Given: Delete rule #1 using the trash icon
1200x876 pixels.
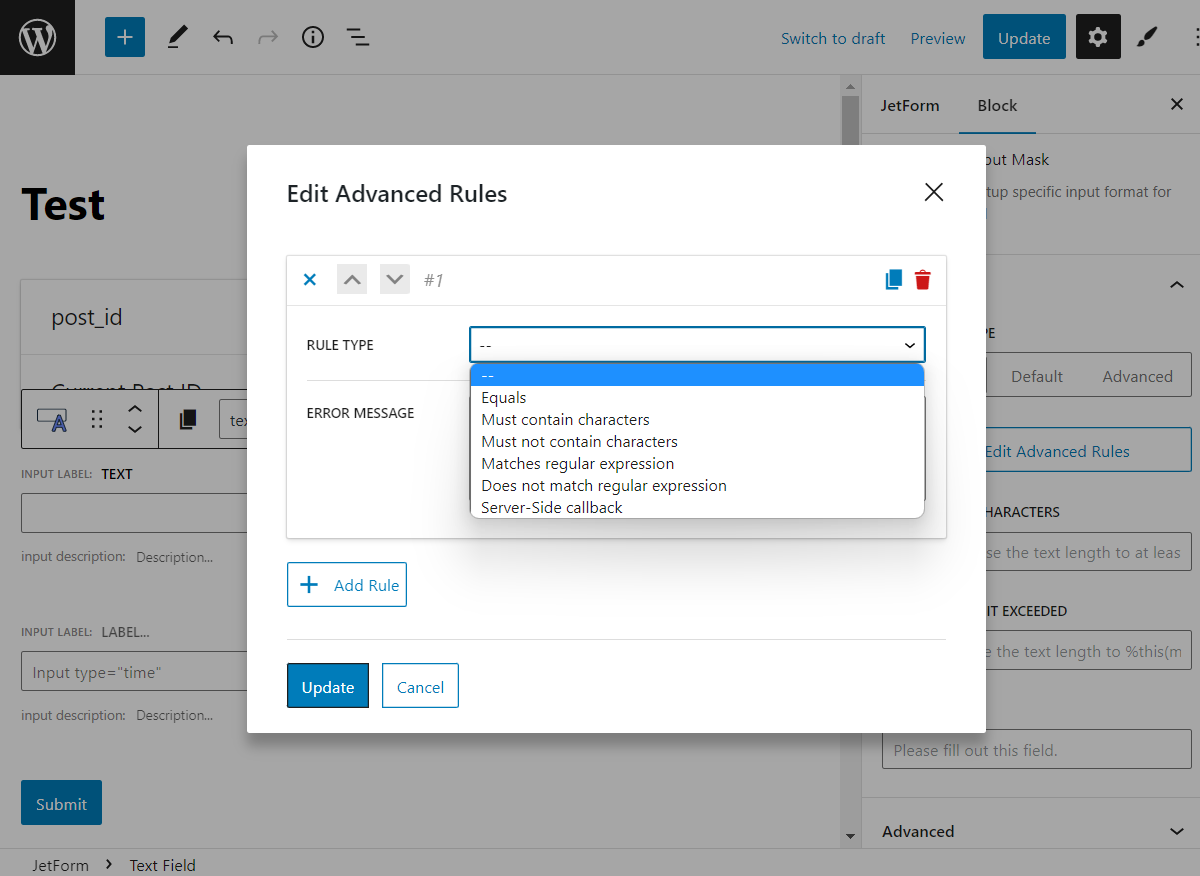Looking at the screenshot, I should point(922,279).
